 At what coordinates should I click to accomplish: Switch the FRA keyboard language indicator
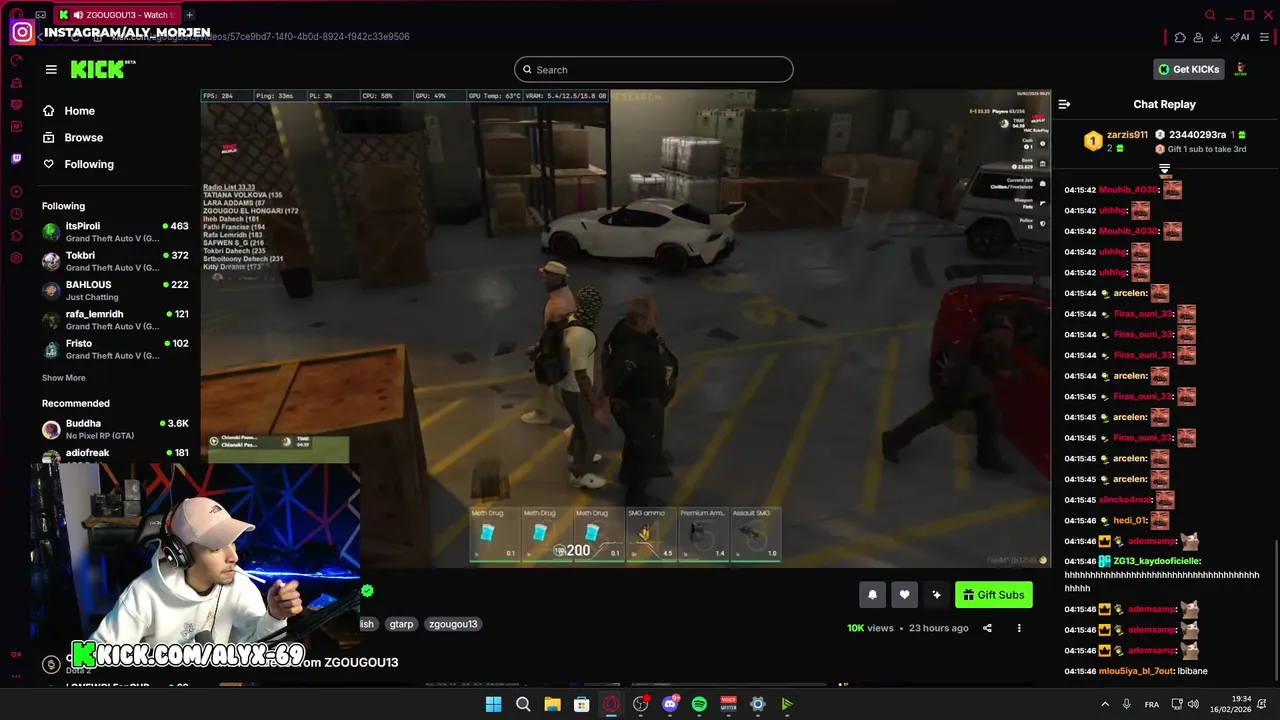coord(1152,704)
